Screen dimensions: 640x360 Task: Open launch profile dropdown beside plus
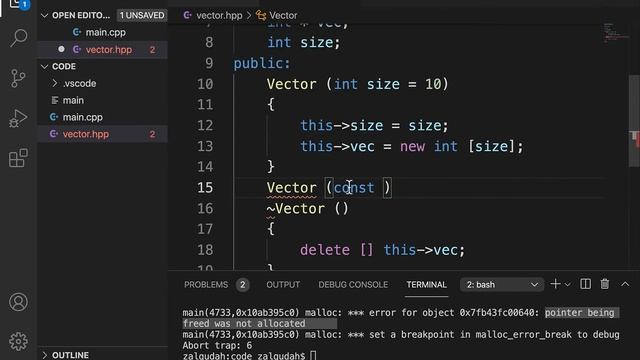pos(567,284)
